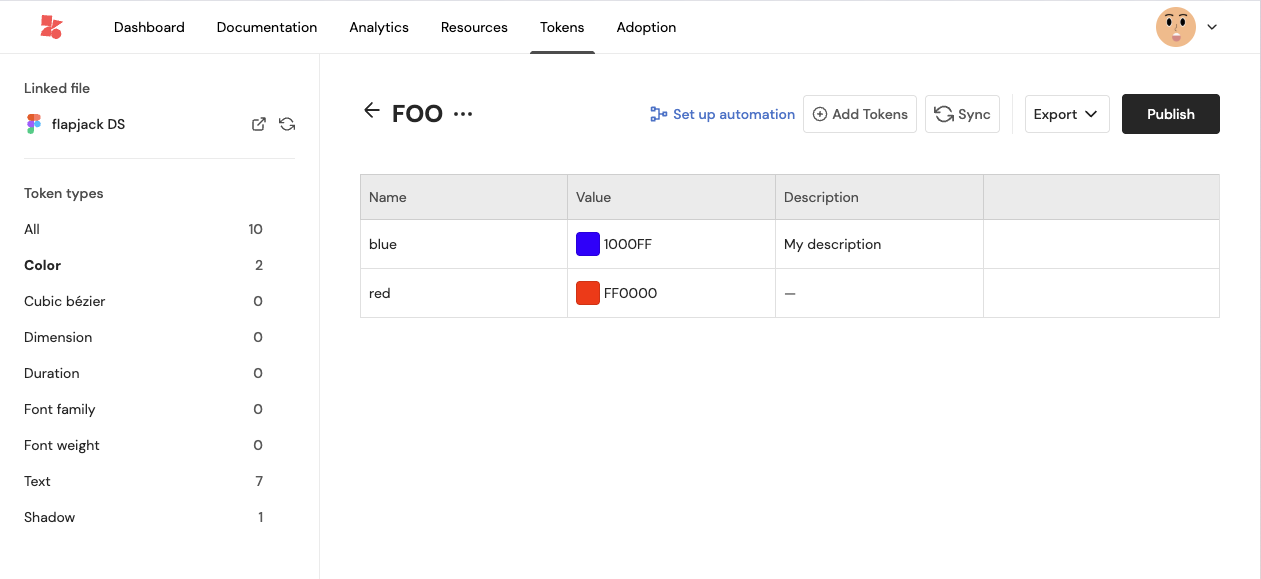
Task: Open the Documentation tab
Action: pos(267,27)
